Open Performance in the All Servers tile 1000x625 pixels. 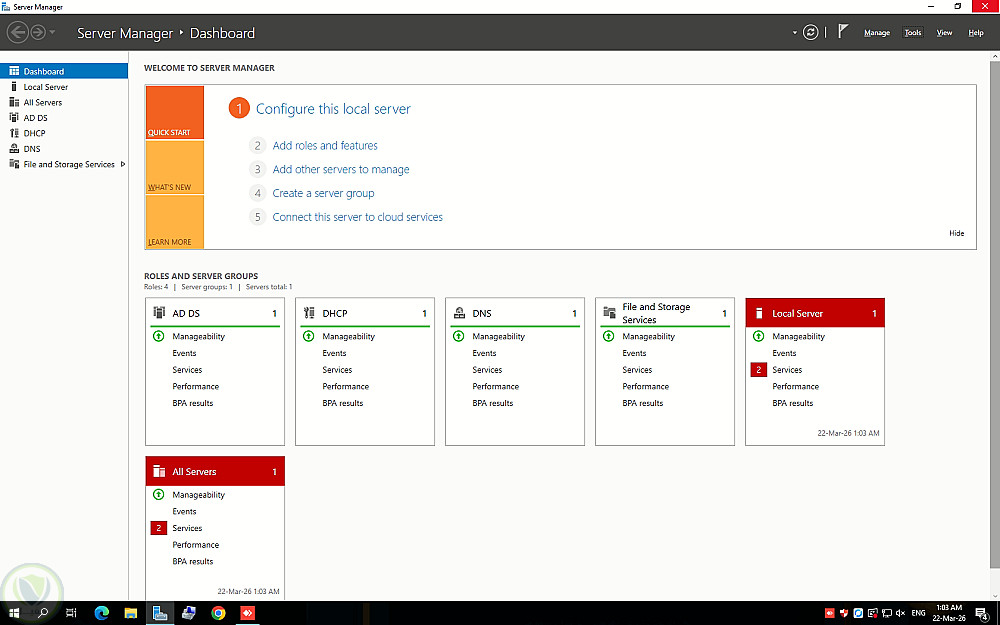(x=196, y=545)
